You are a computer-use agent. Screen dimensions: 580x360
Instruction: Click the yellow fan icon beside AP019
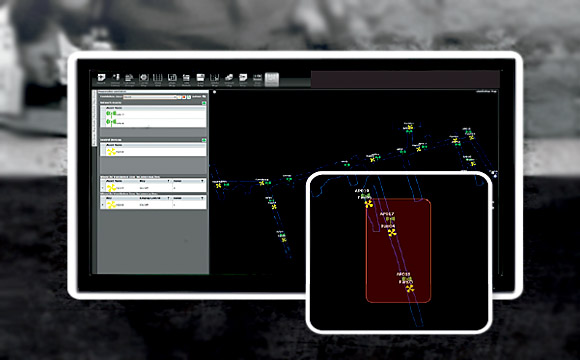(x=368, y=204)
